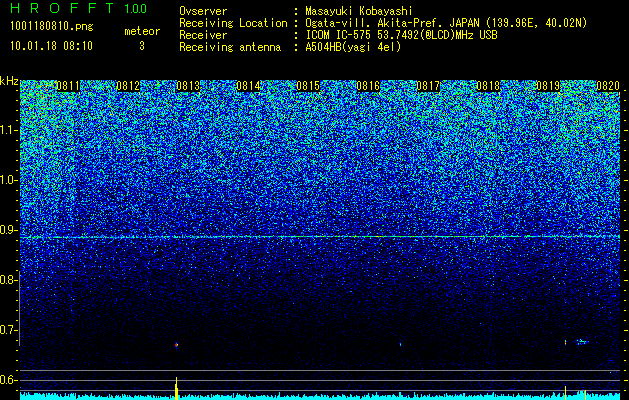The width and height of the screenshot is (629, 400).
Task: Click the 'meteor' label
Action: (x=142, y=31)
